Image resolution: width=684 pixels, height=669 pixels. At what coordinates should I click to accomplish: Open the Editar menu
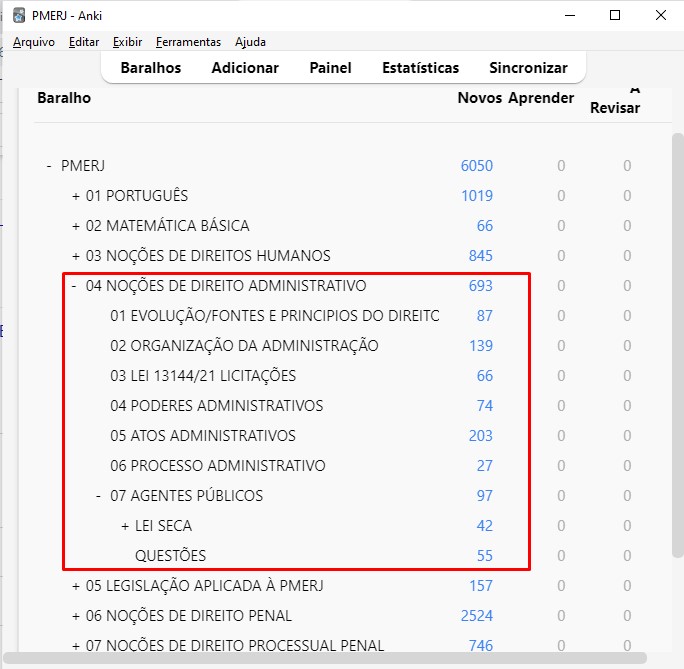(x=84, y=42)
